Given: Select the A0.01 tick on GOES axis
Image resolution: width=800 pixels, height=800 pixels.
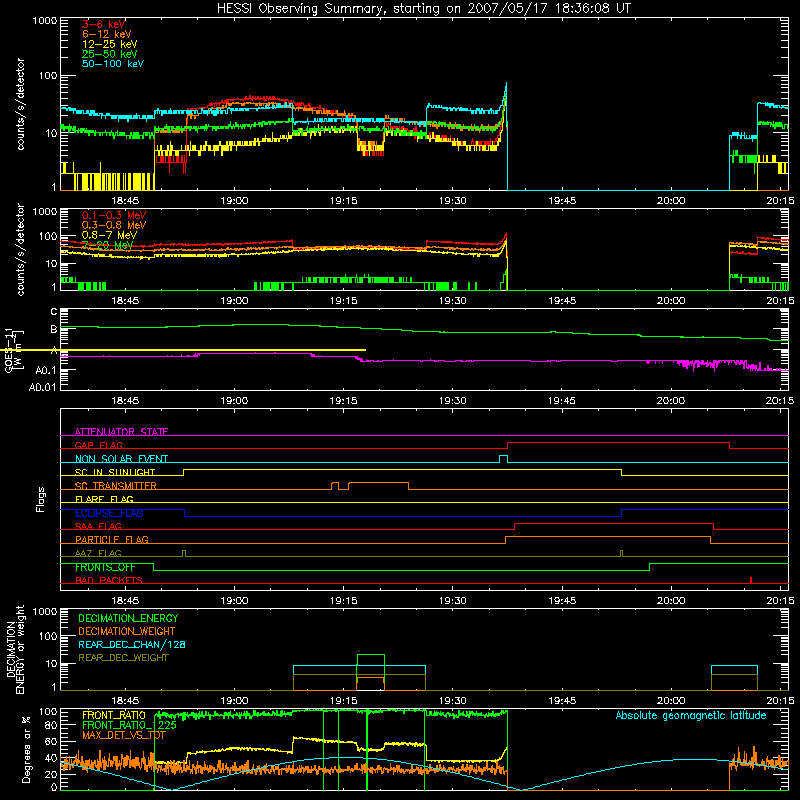Looking at the screenshot, I should tap(42, 387).
